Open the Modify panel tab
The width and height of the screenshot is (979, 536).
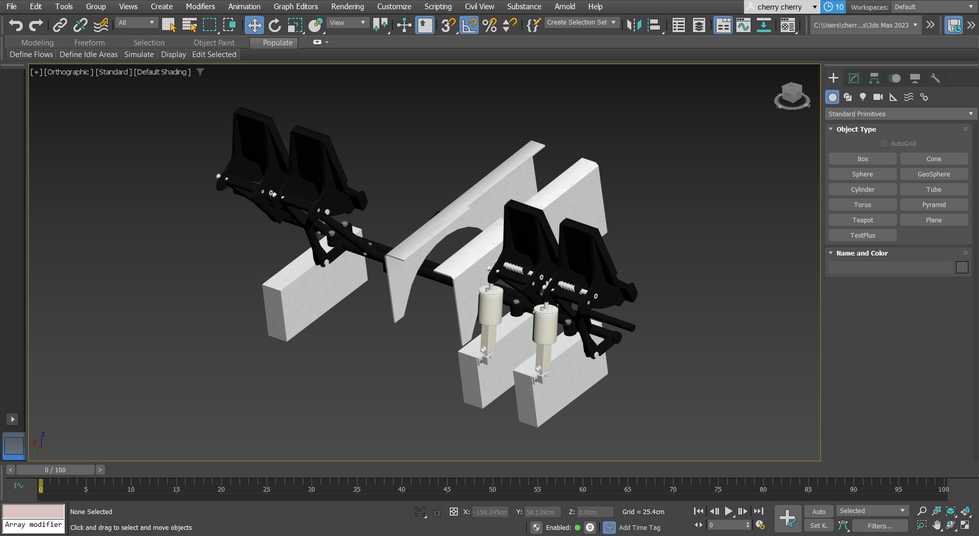tap(854, 78)
